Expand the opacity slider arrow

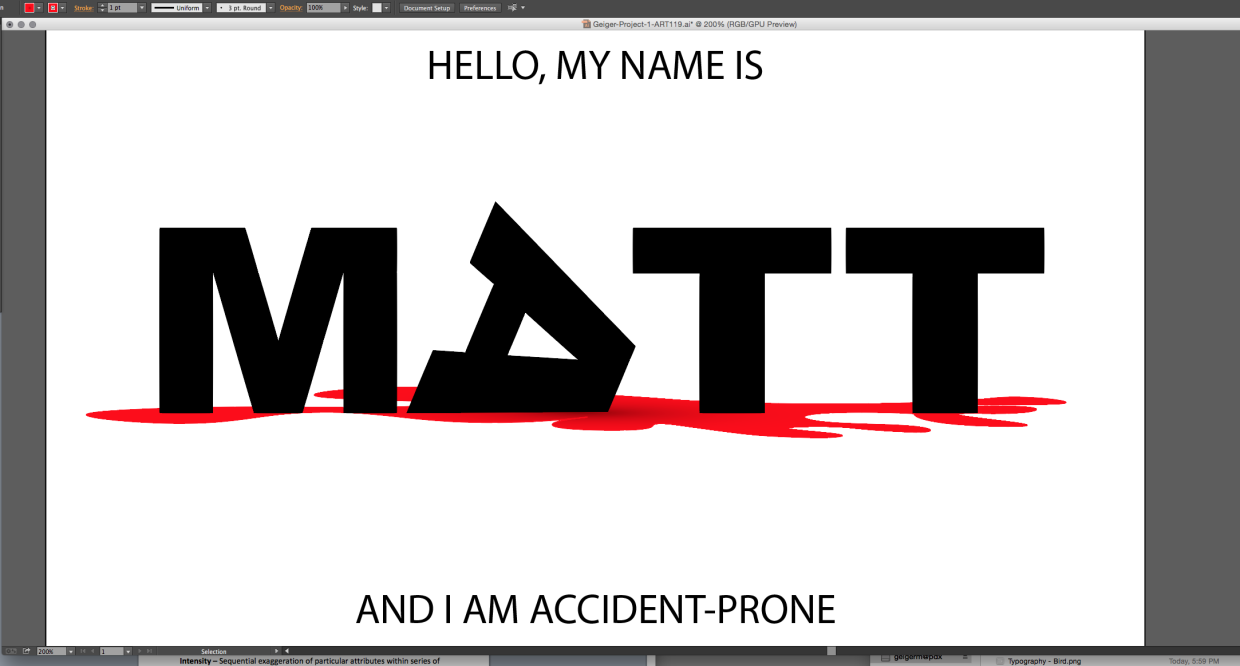pos(345,8)
